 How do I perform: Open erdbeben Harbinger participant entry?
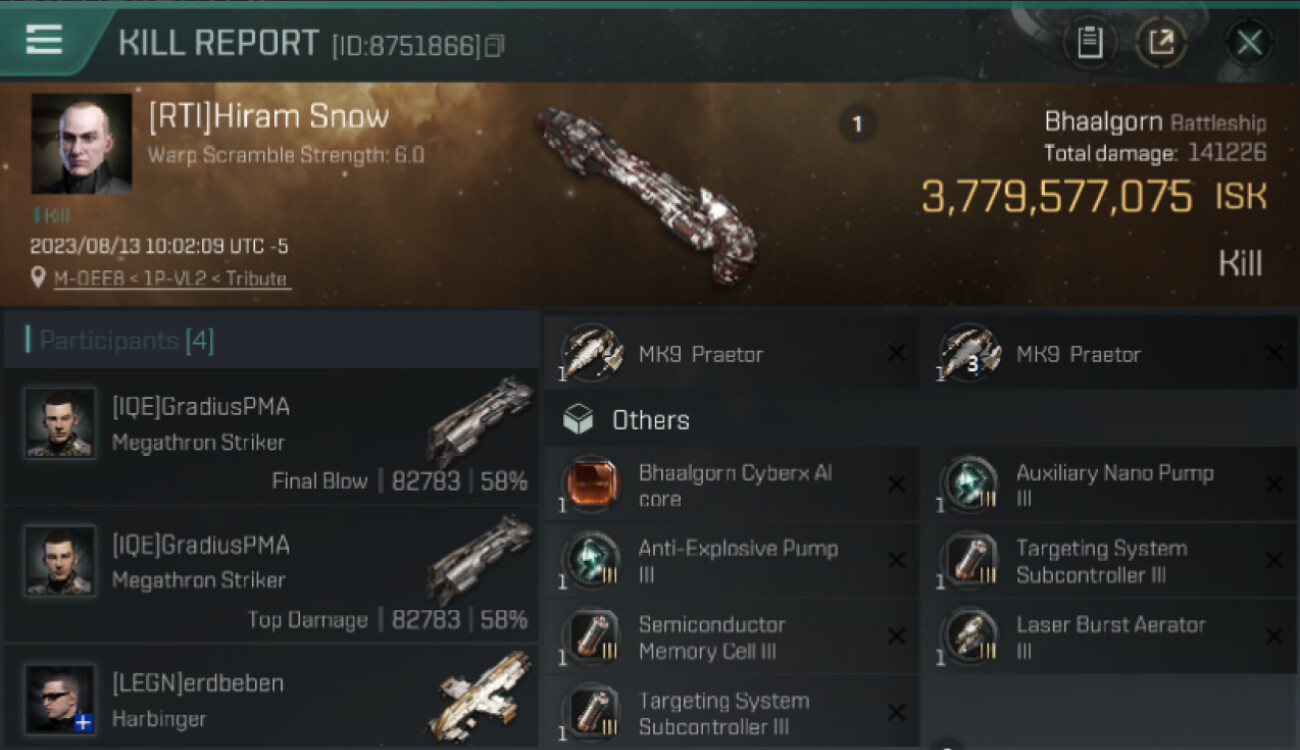pyautogui.click(x=272, y=697)
